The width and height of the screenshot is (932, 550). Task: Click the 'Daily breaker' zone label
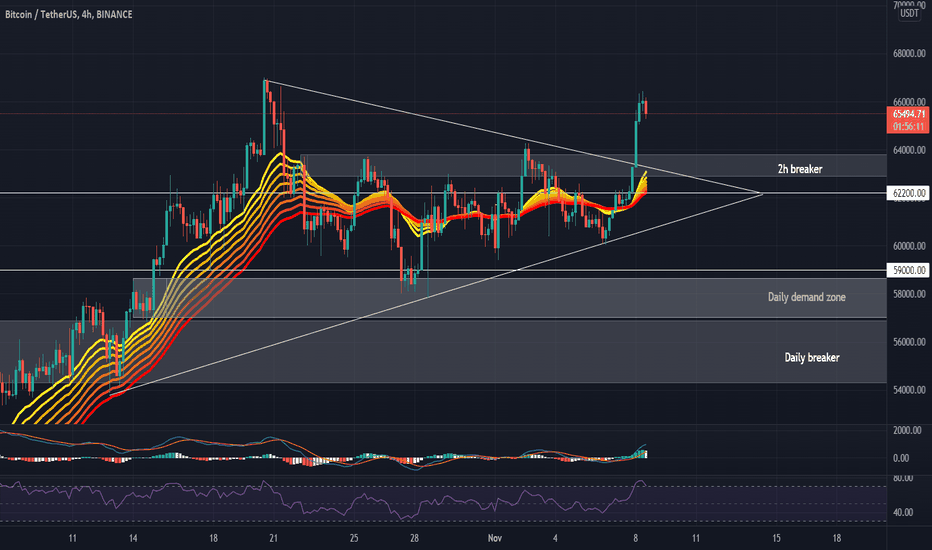tap(811, 357)
